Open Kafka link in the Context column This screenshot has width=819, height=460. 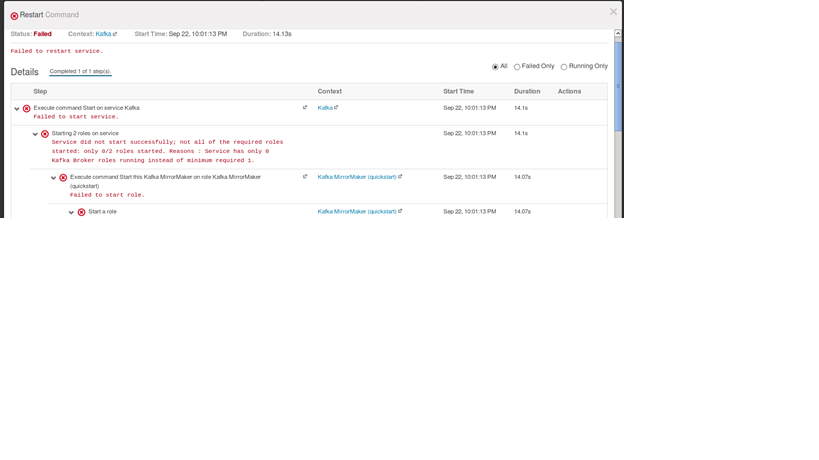325,108
